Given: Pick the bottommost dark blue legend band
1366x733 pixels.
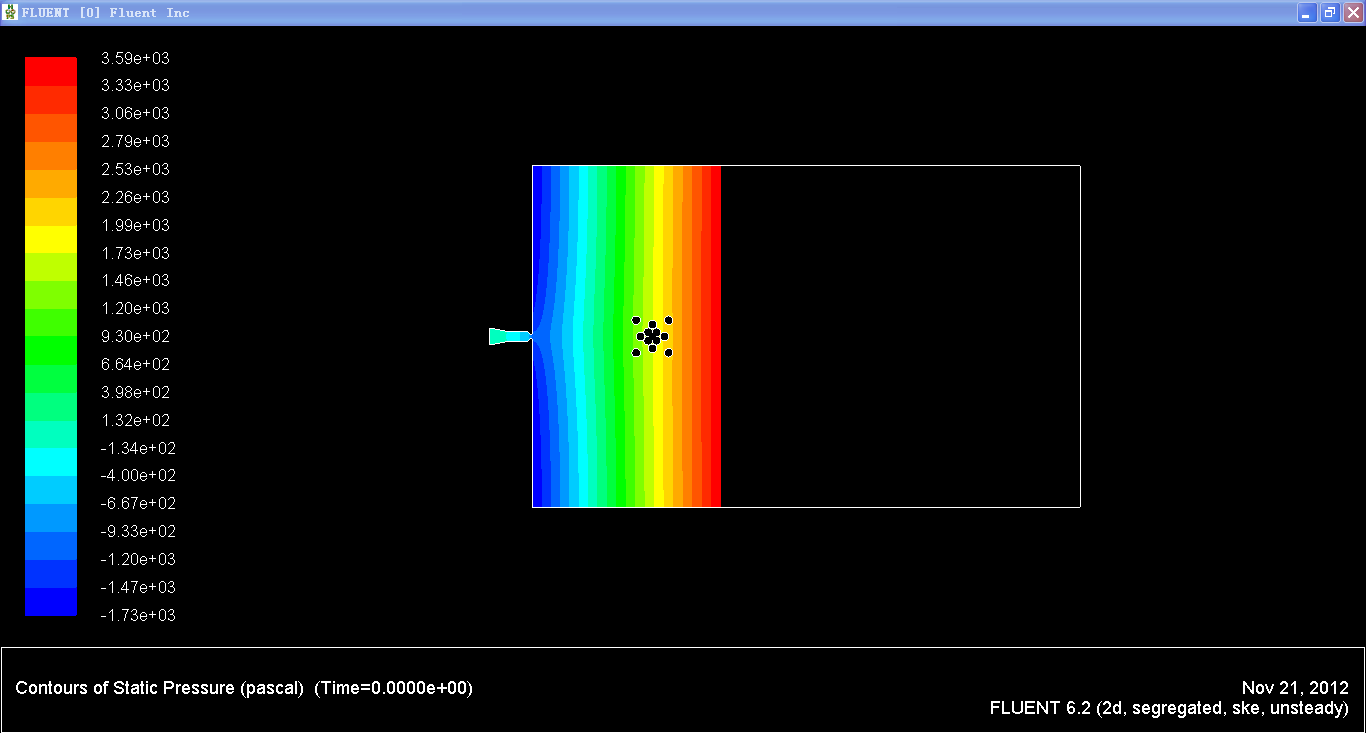Looking at the screenshot, I should (51, 602).
